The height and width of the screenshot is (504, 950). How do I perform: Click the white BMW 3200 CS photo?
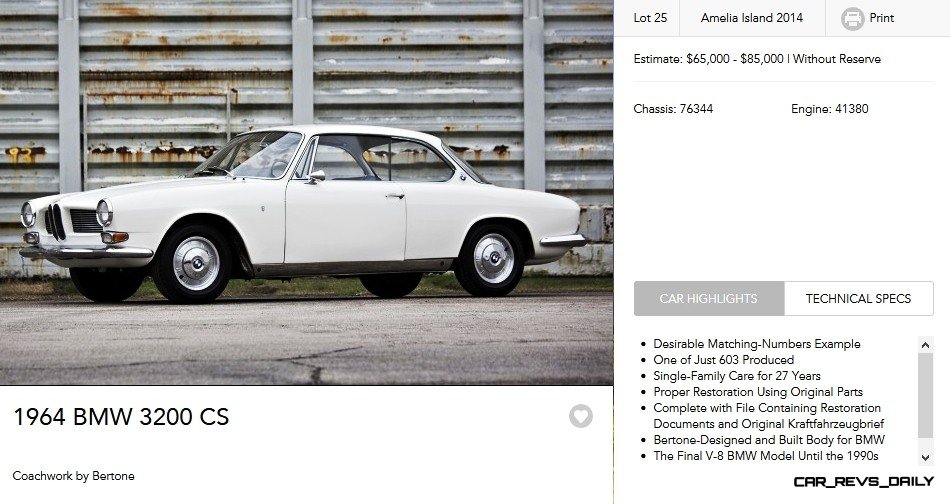(307, 192)
